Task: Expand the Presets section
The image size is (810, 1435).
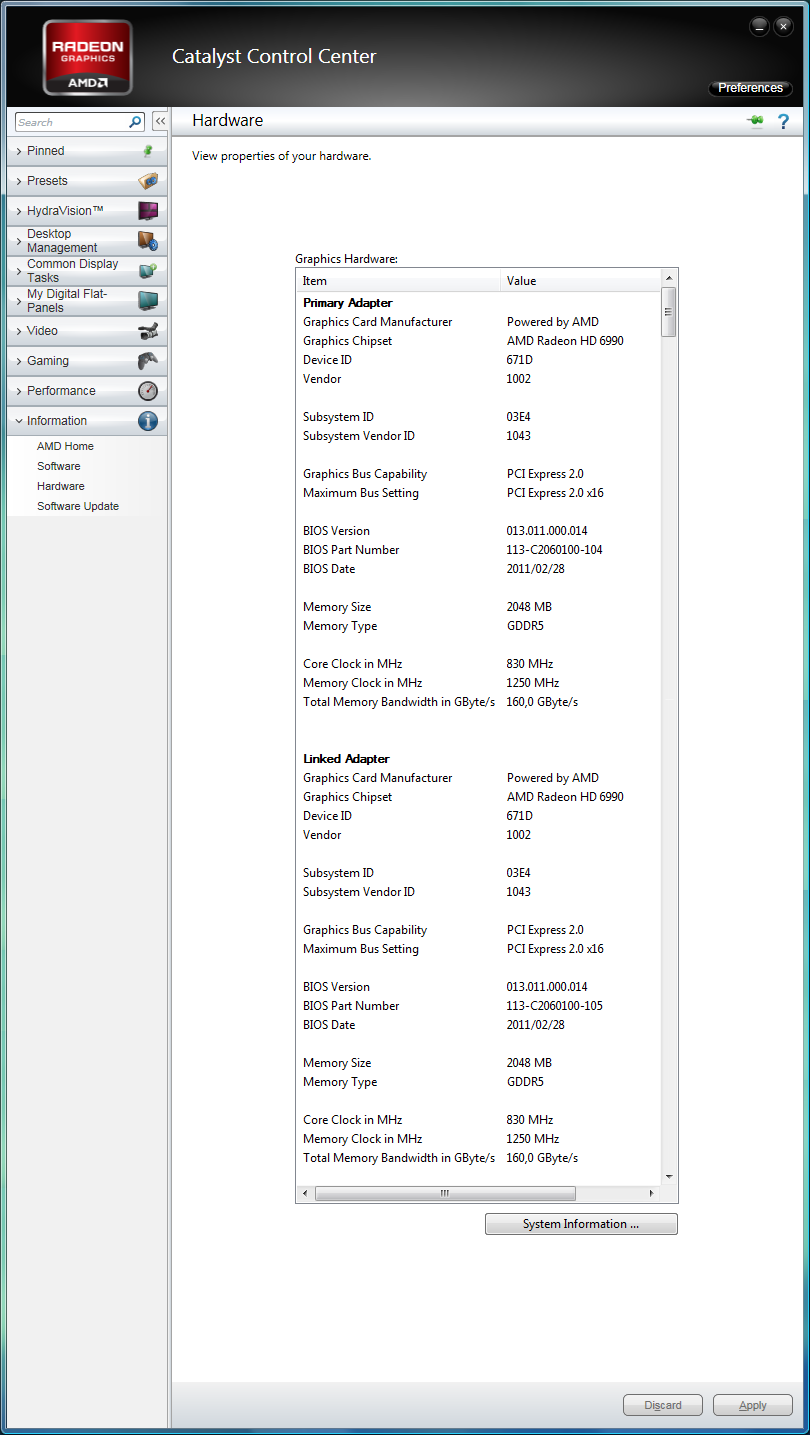Action: click(87, 181)
